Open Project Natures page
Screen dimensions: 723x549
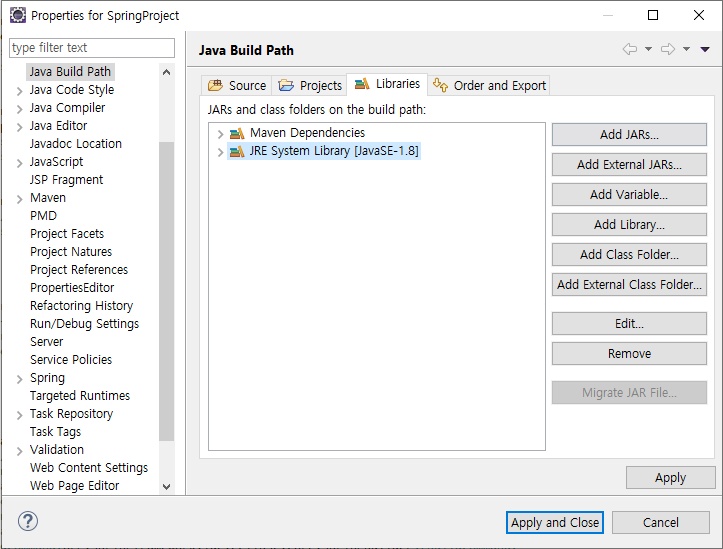pyautogui.click(x=71, y=251)
